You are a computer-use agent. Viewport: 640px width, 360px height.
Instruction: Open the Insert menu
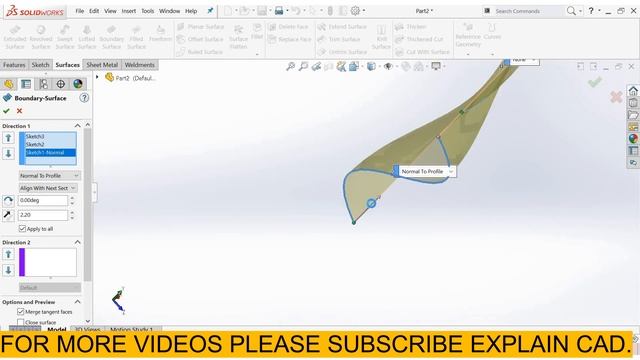pos(129,11)
